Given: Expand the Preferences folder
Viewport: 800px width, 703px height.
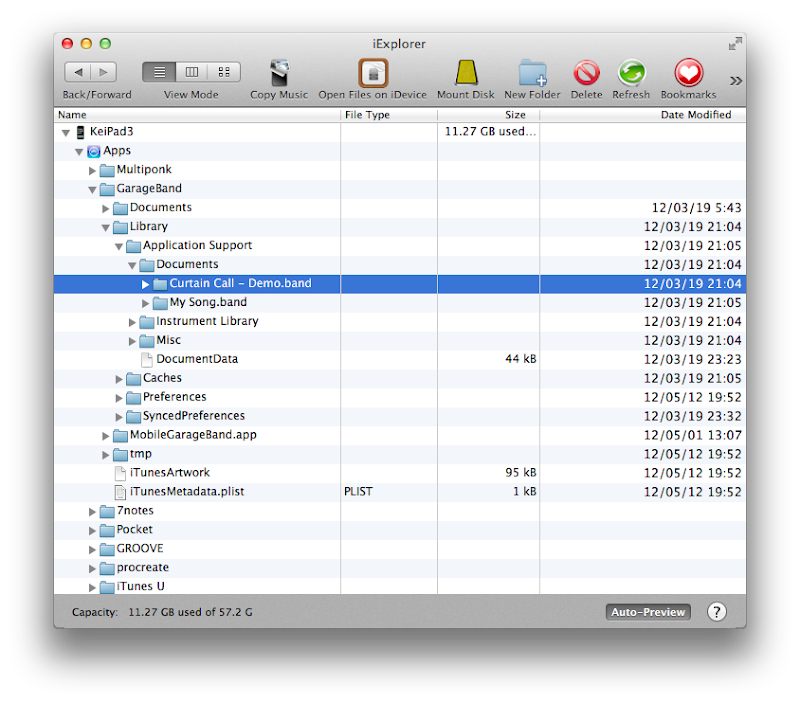Looking at the screenshot, I should point(119,397).
